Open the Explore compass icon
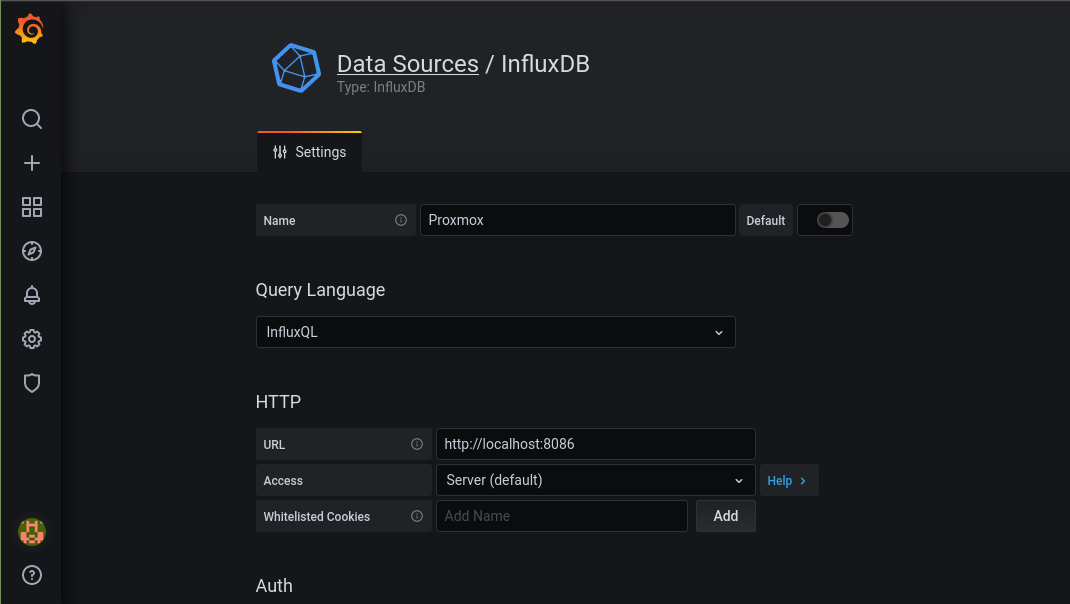 click(31, 251)
